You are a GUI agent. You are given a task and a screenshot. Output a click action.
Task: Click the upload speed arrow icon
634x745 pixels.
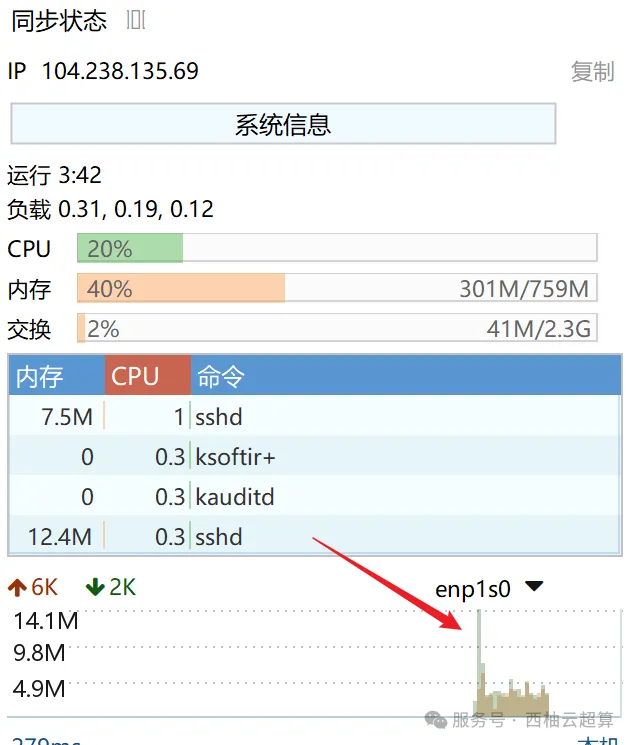click(x=17, y=587)
